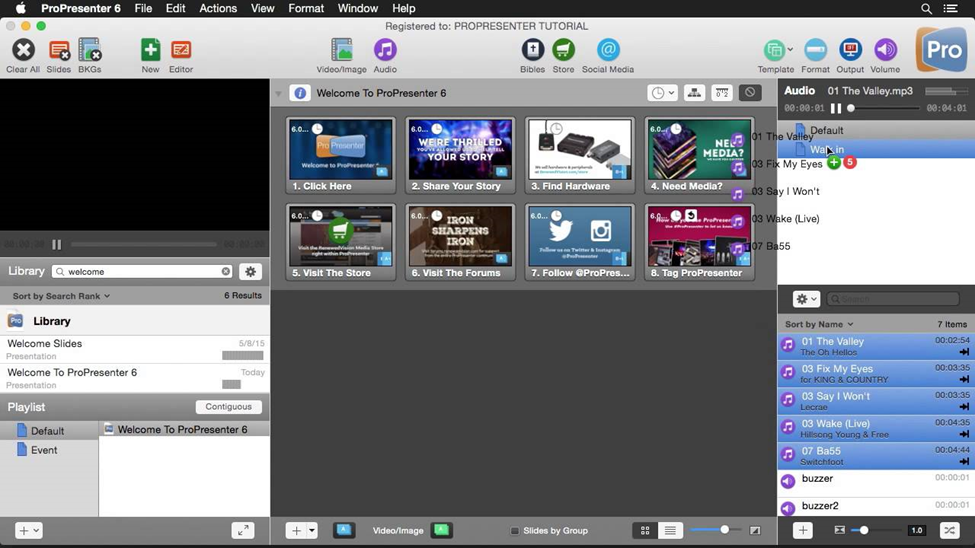The width and height of the screenshot is (975, 548).
Task: Toggle the green Video/Image layer button
Action: [x=441, y=531]
